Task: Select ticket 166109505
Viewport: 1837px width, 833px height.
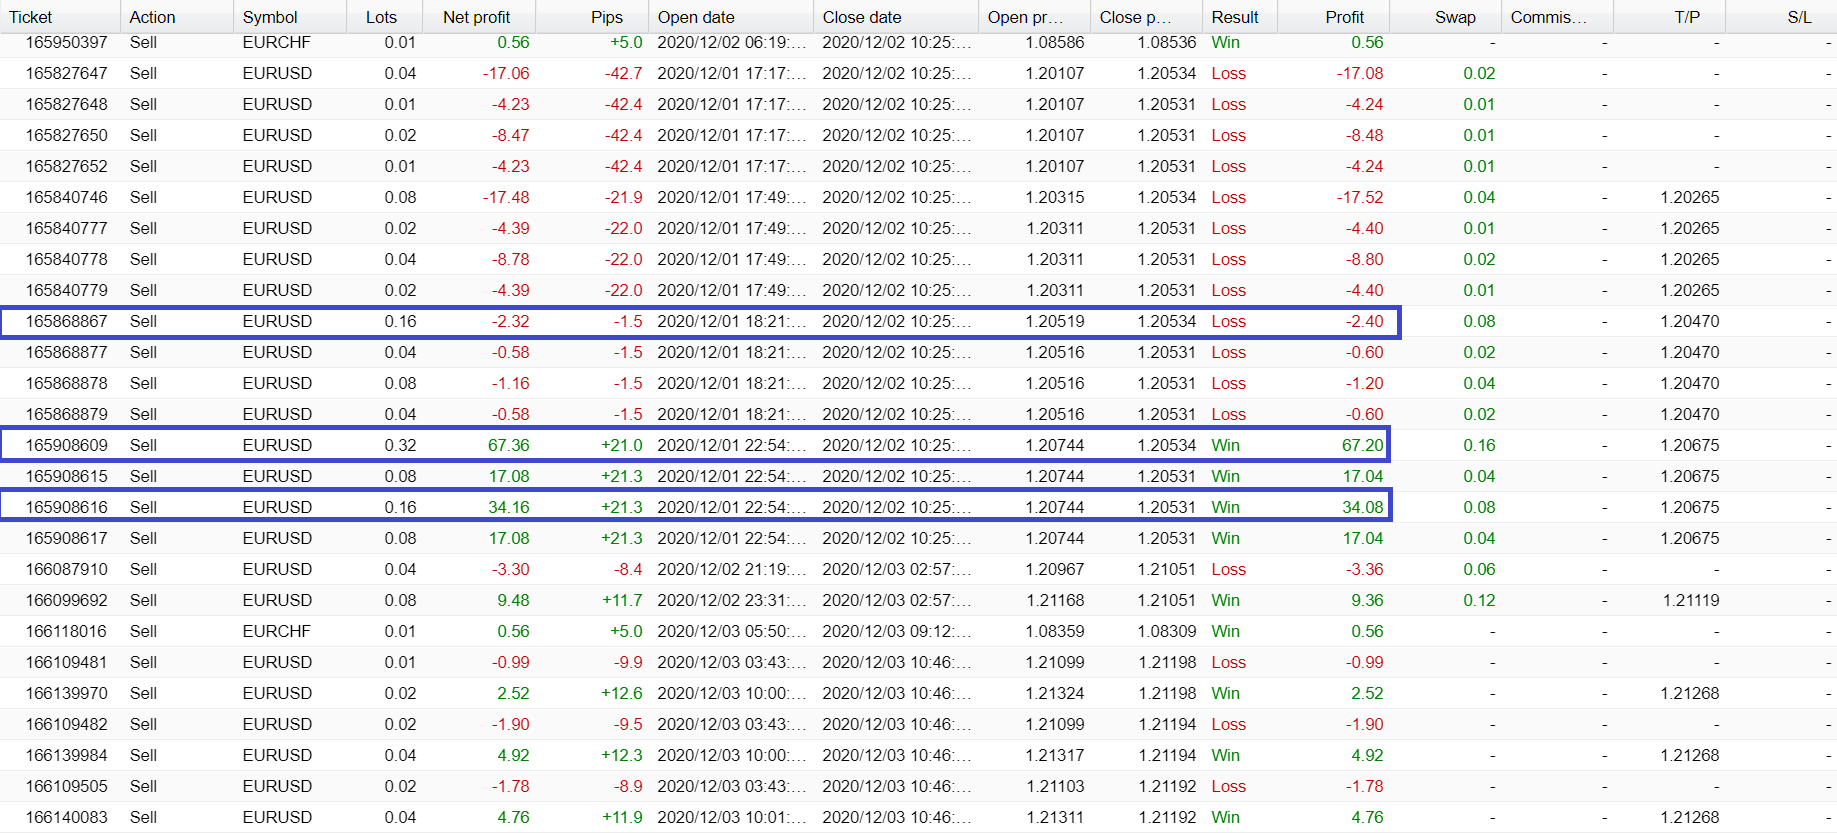Action: [66, 786]
